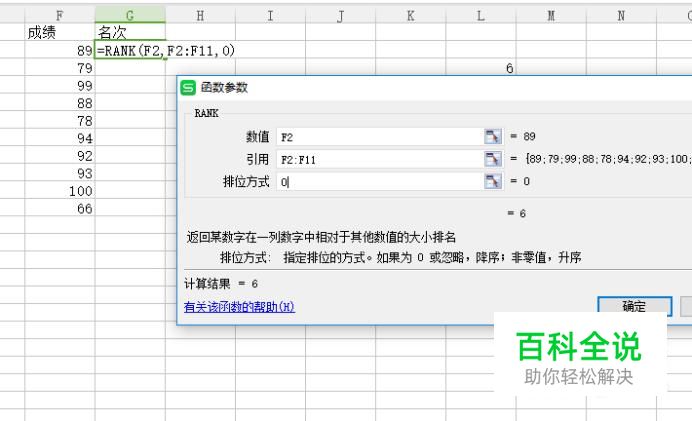
Task: Click score cell containing 66
Action: coord(60,208)
